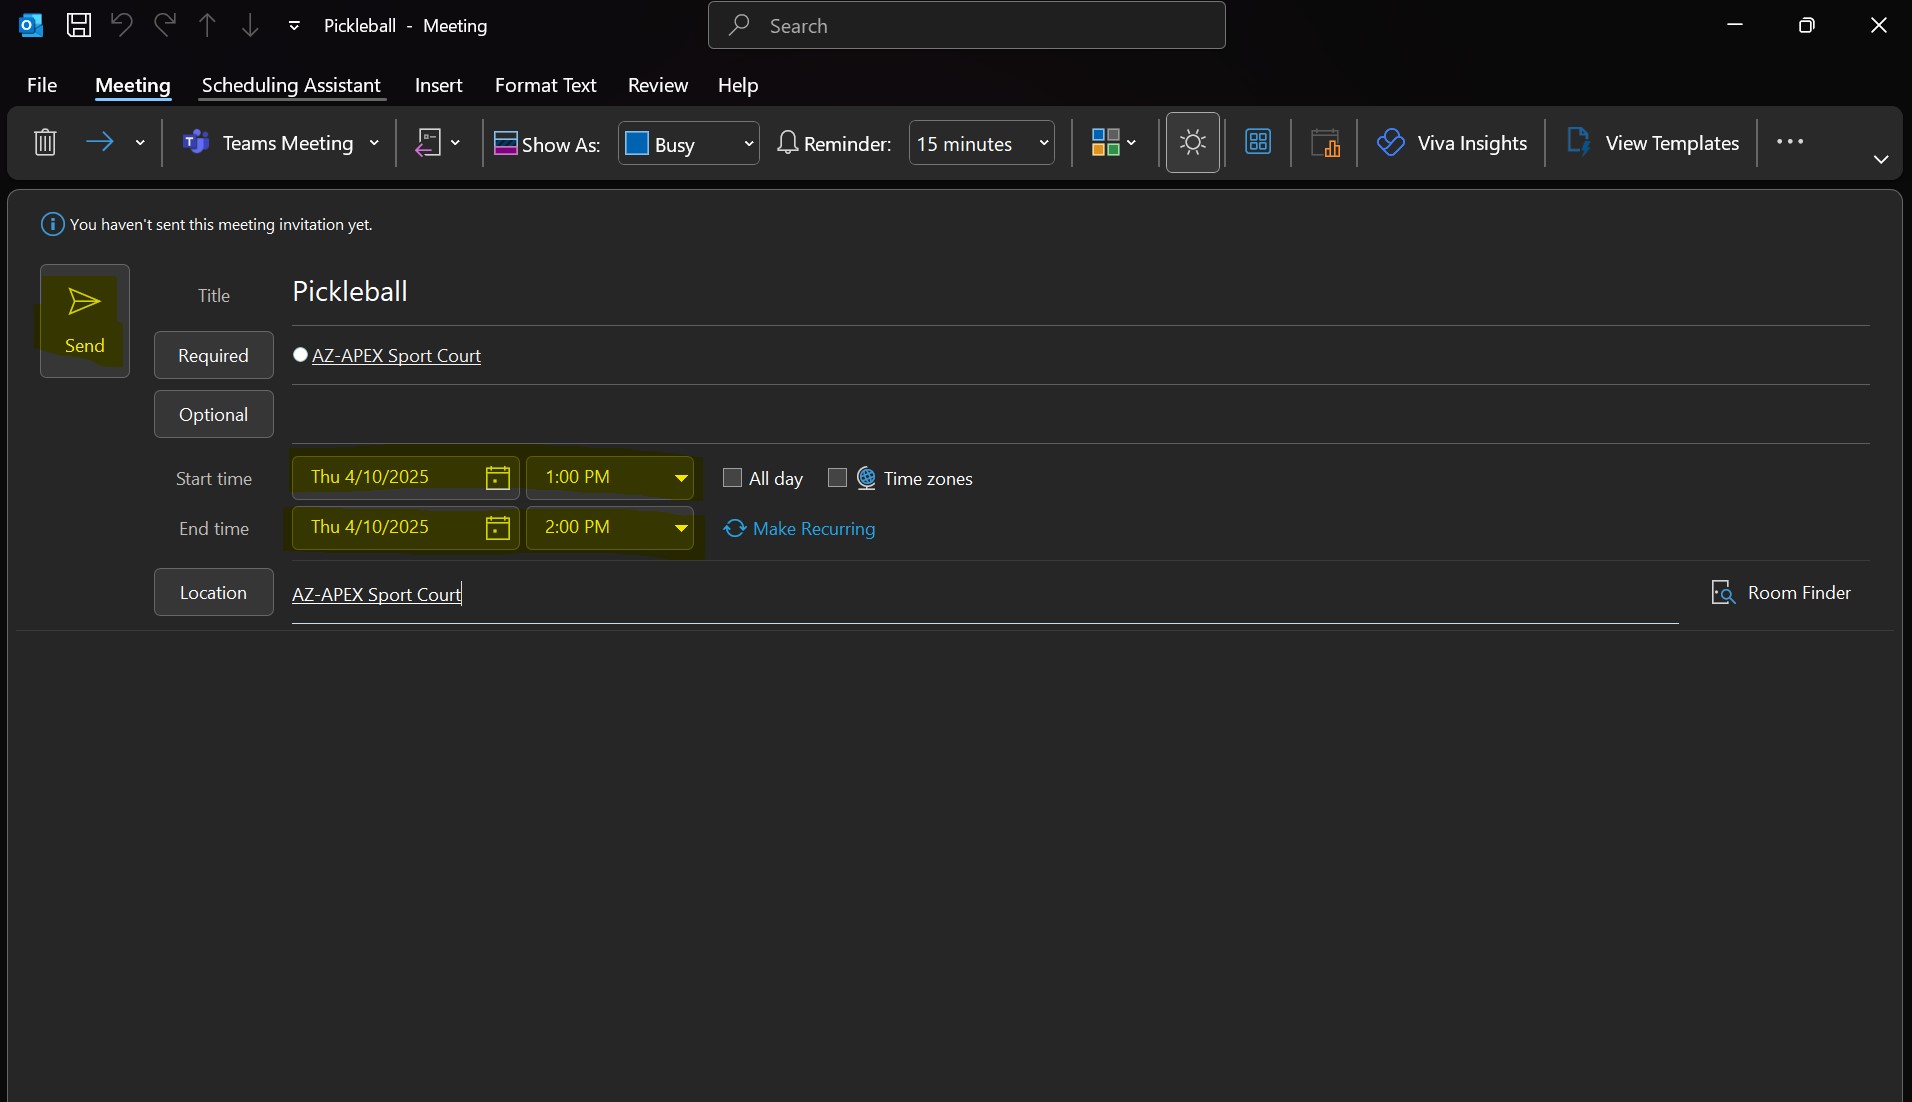Expand the ribbon display options chevron
Image resolution: width=1912 pixels, height=1102 pixels.
pos(1881,159)
